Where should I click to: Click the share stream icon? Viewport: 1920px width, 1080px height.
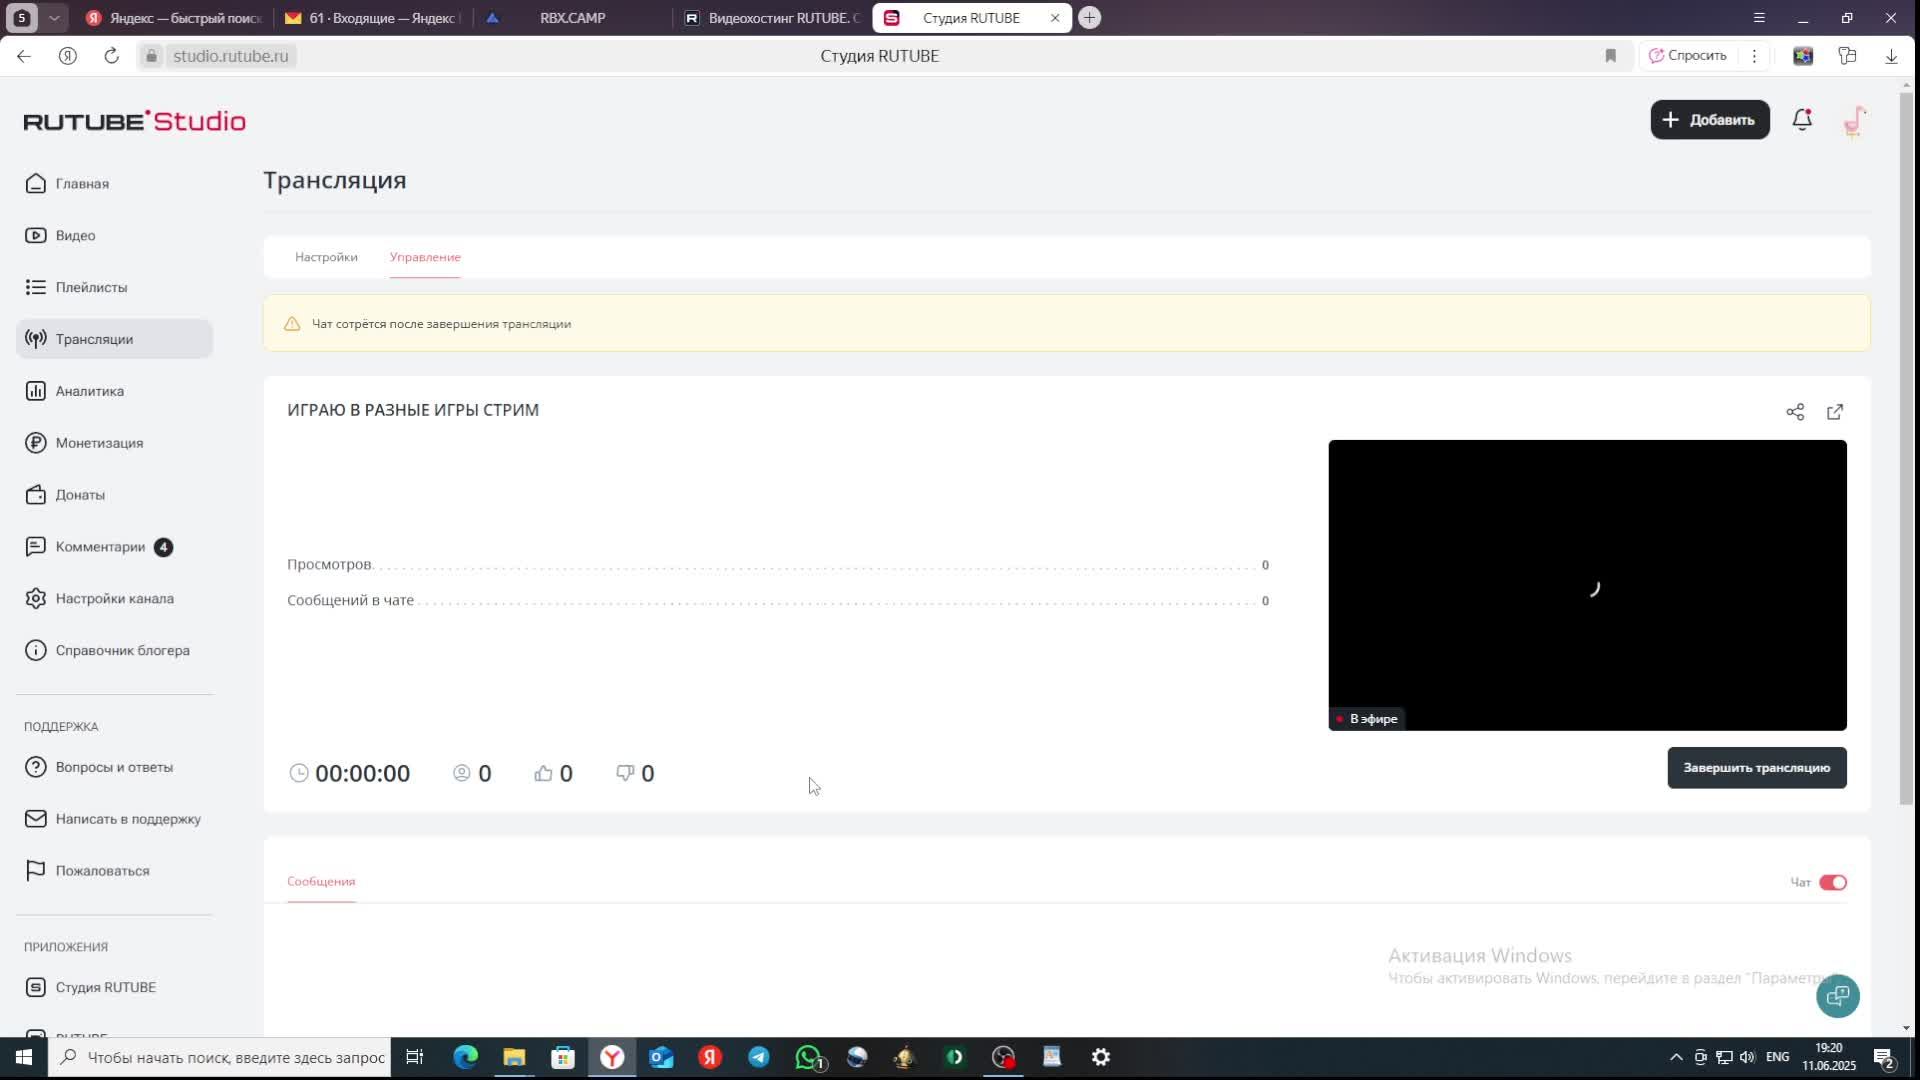click(1795, 412)
